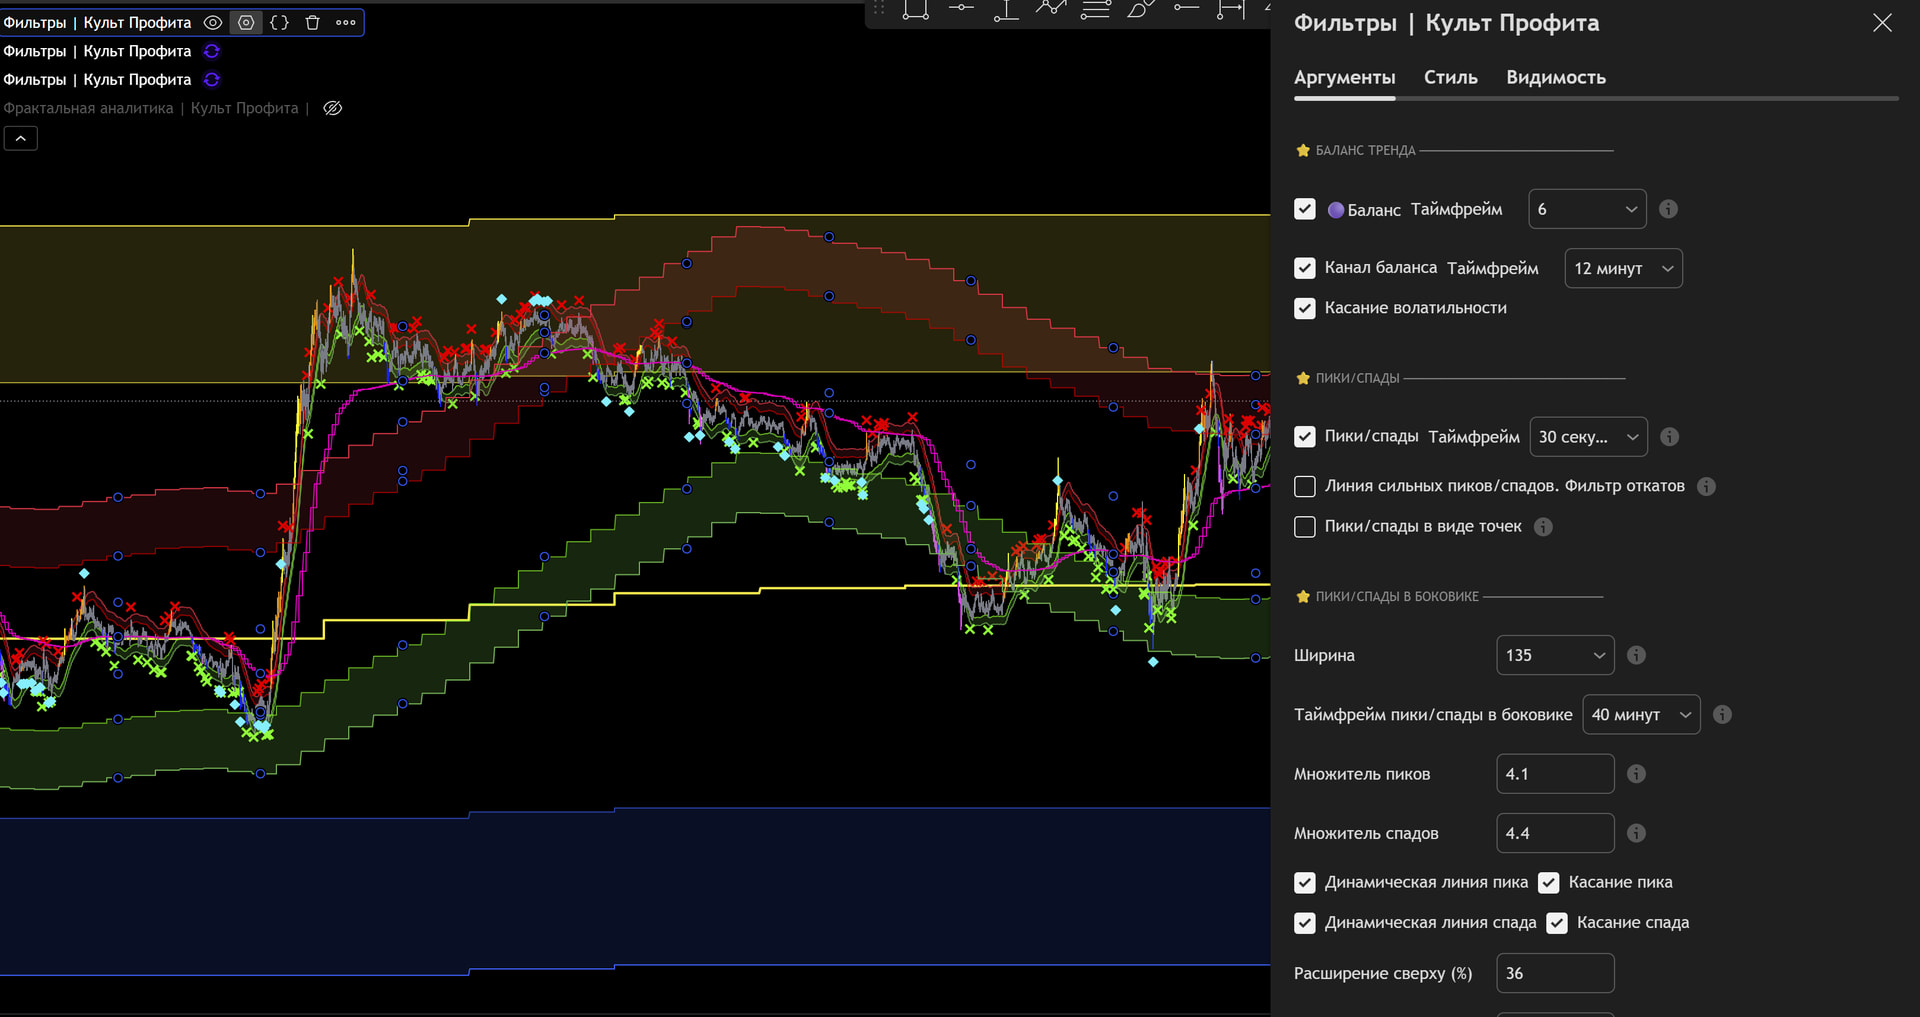1920x1017 pixels.
Task: Open source code braces icon
Action: pyautogui.click(x=279, y=22)
